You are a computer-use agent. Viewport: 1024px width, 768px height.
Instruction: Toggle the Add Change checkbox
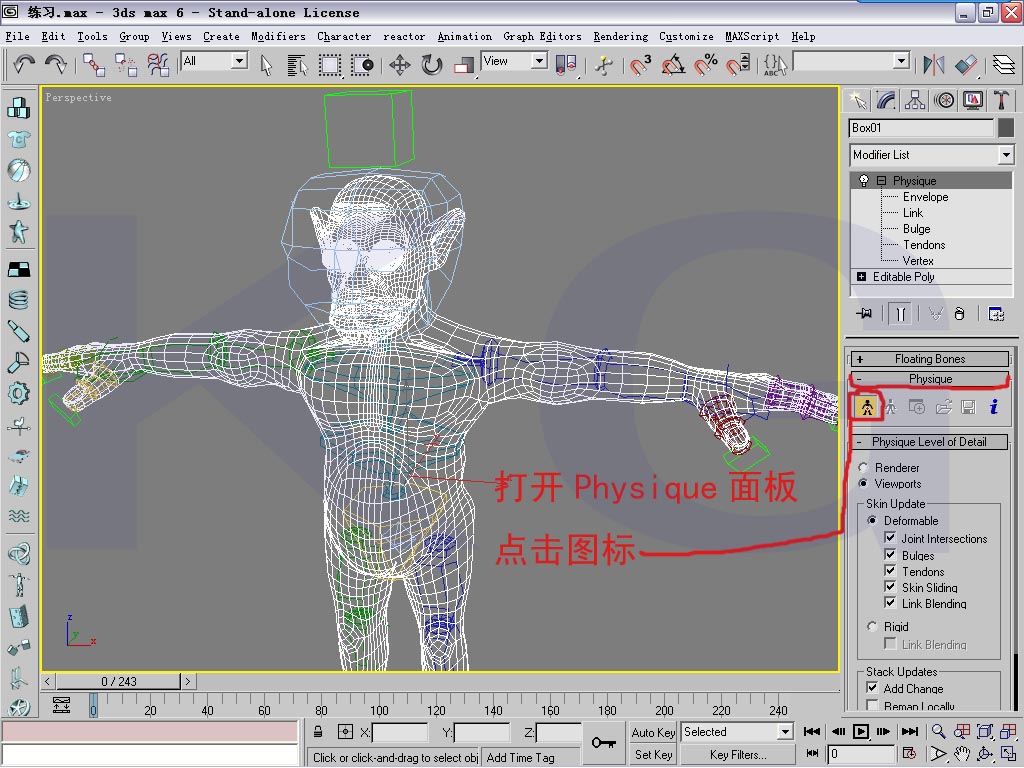coord(872,687)
